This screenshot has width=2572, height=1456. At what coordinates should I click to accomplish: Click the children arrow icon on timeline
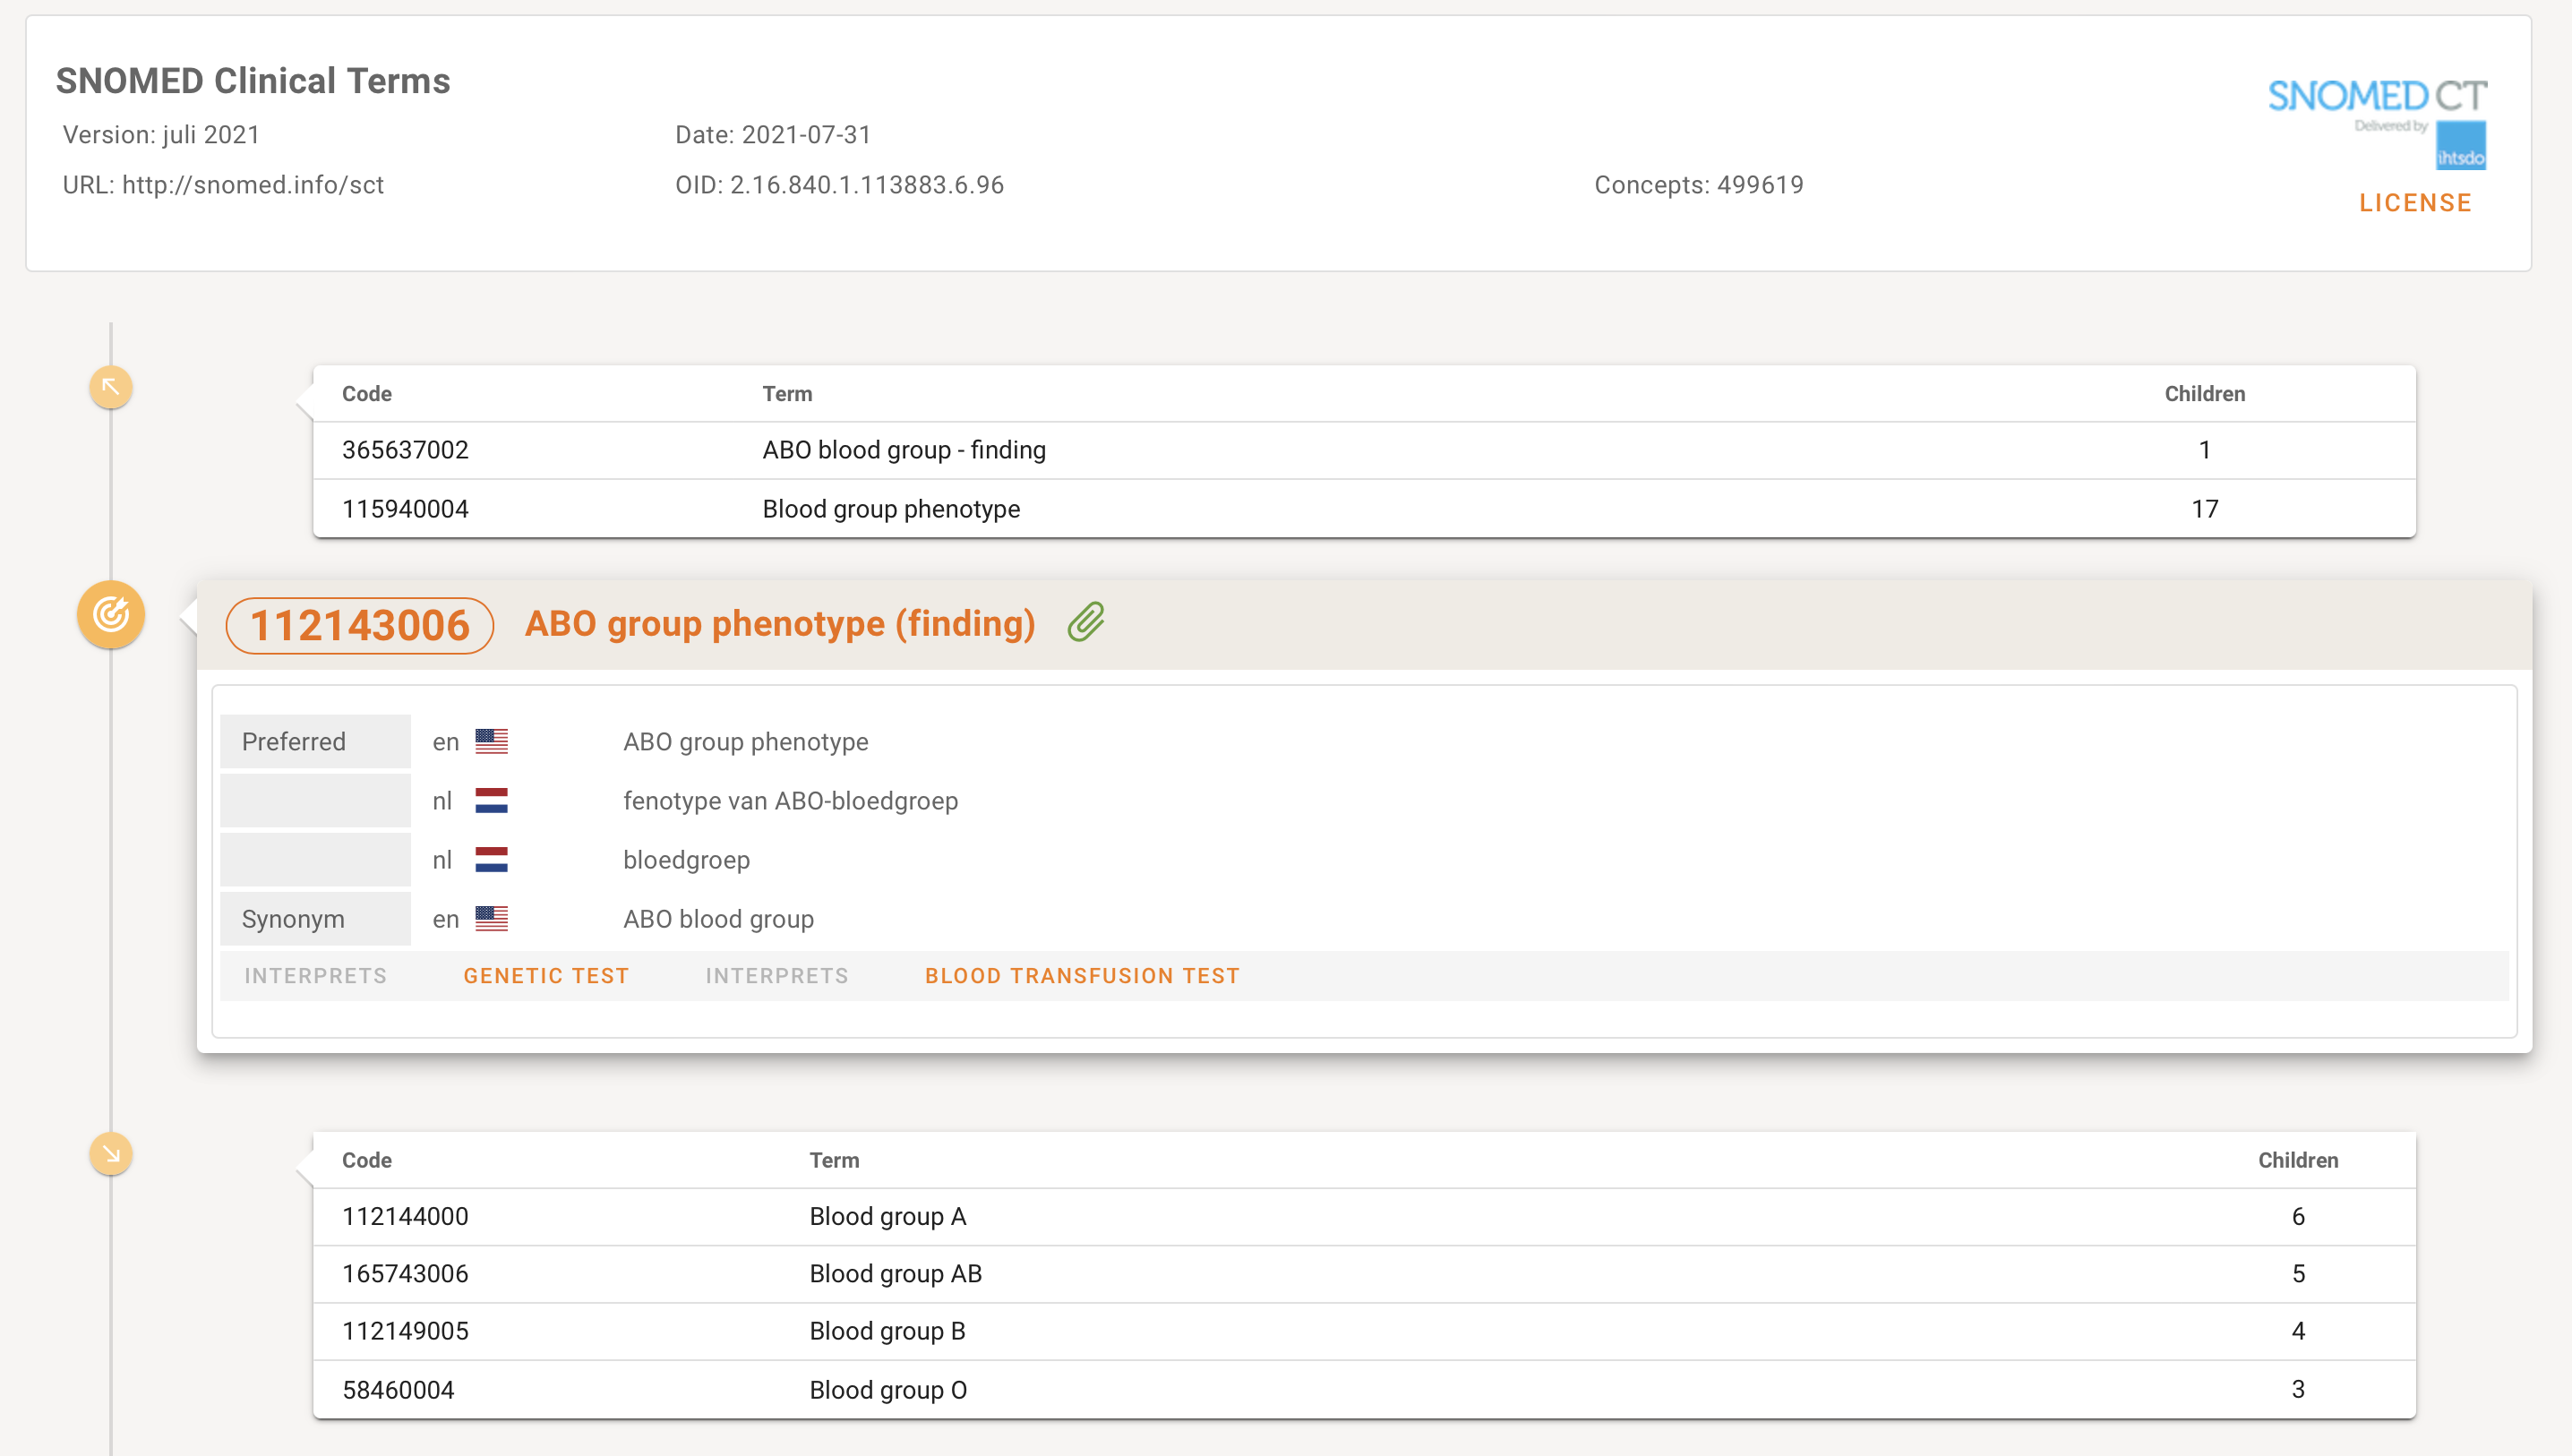(111, 1154)
